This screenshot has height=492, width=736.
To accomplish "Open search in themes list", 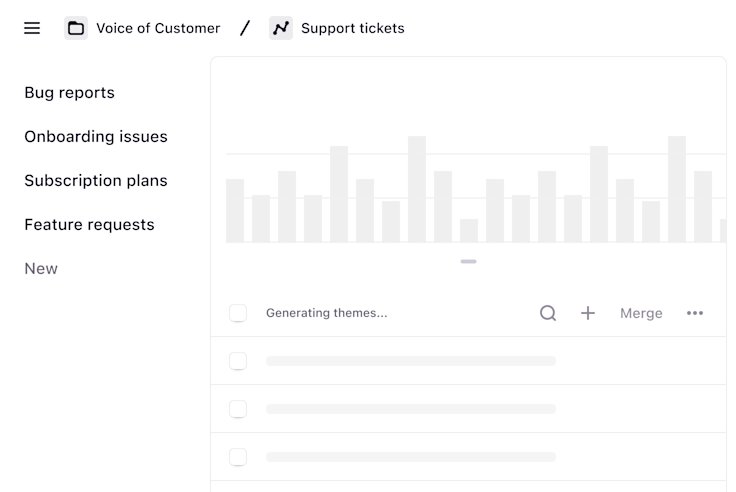I will click(x=548, y=313).
